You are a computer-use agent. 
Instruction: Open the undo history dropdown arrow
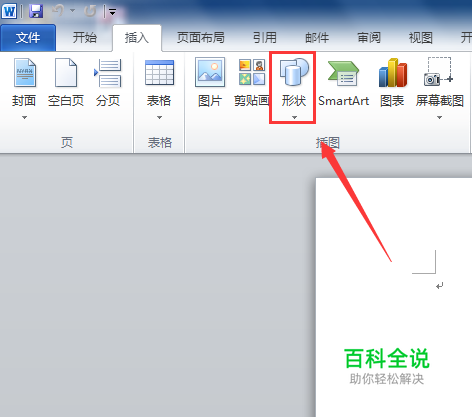click(x=72, y=11)
